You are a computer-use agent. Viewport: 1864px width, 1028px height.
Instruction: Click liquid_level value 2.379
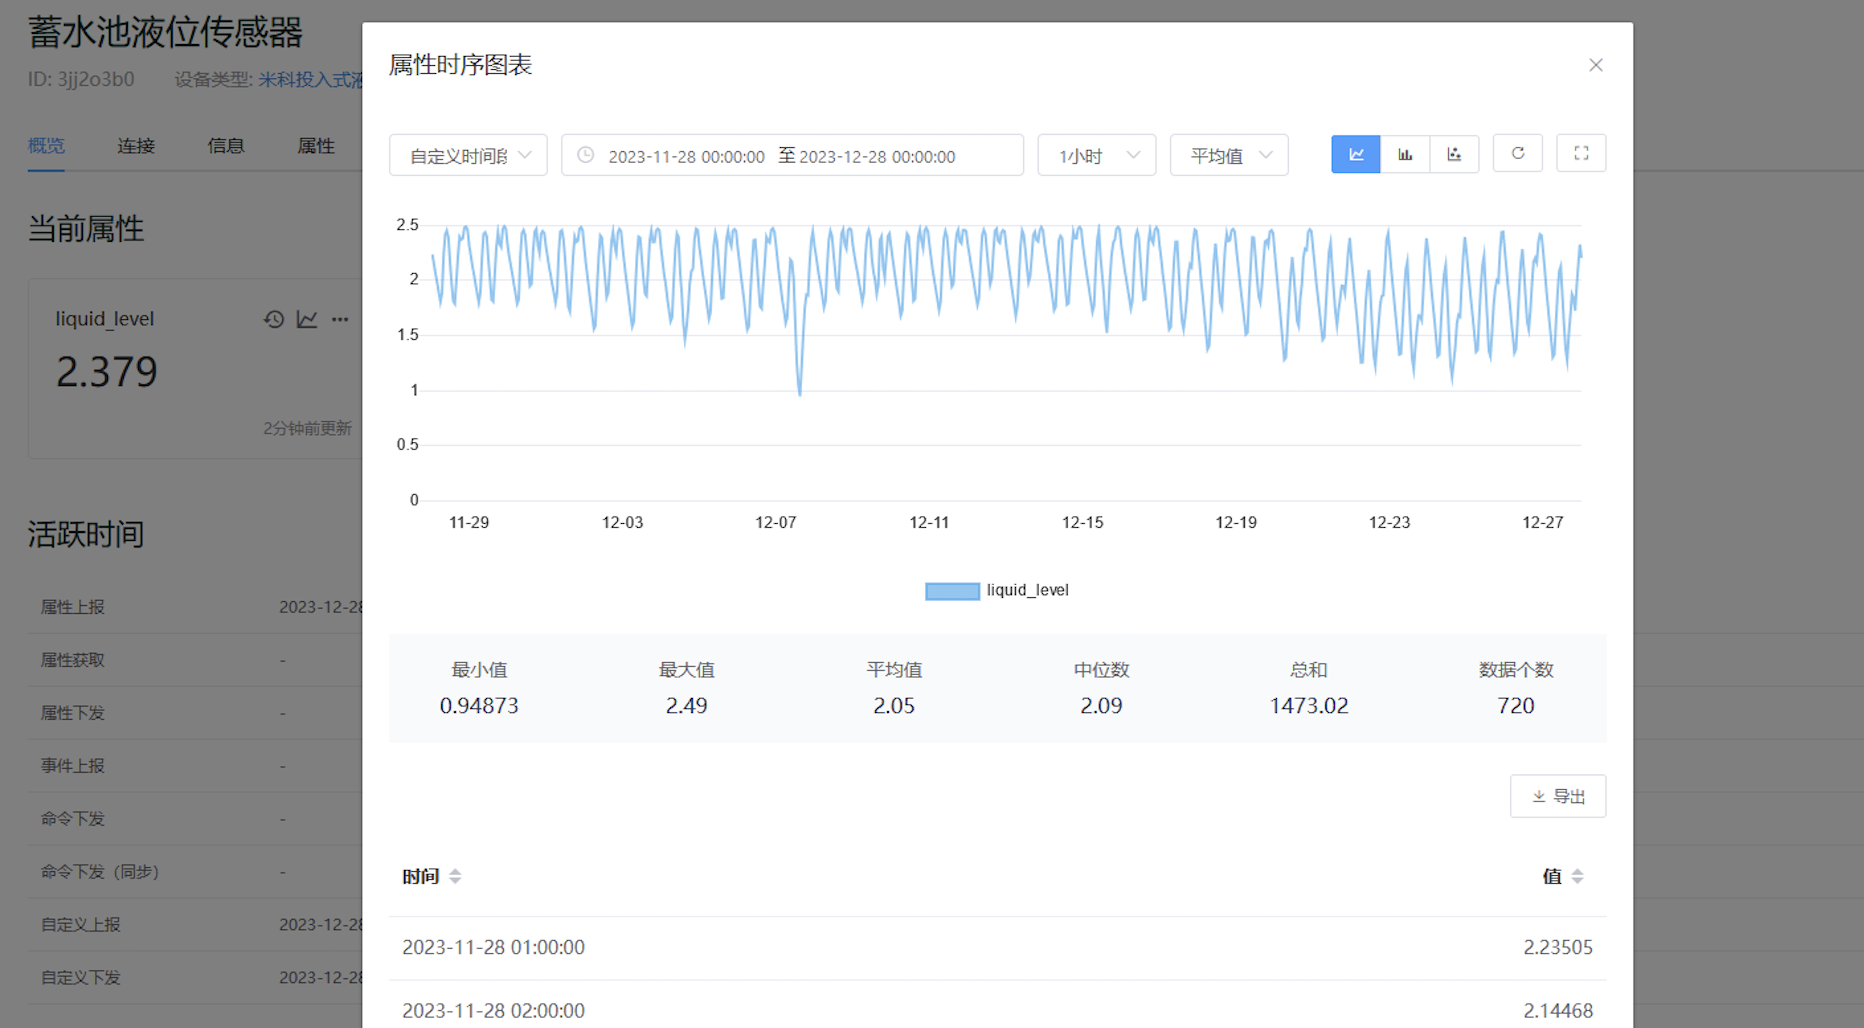coord(106,372)
